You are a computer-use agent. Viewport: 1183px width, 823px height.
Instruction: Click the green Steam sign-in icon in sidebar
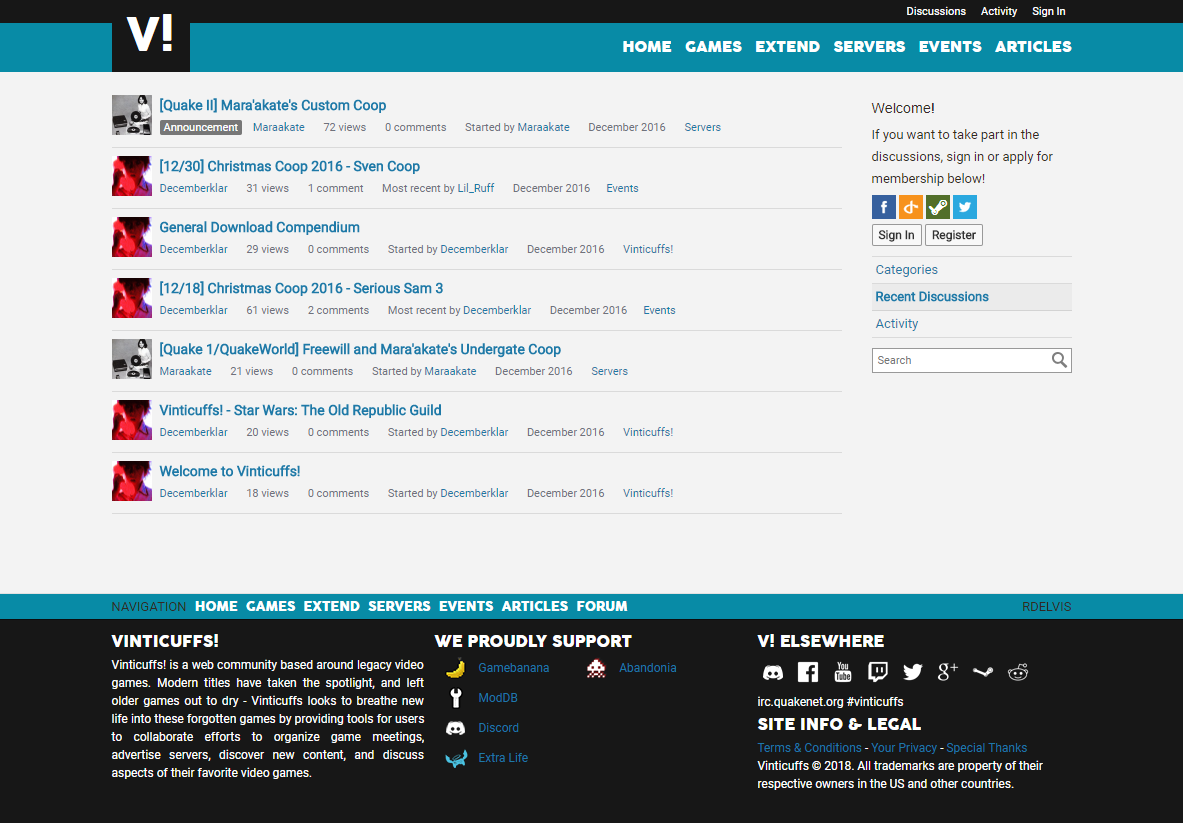click(x=937, y=207)
